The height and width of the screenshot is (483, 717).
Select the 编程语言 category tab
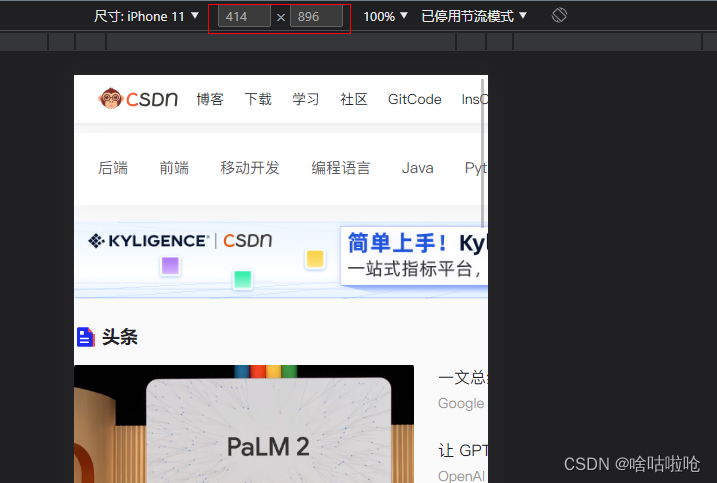(x=341, y=168)
